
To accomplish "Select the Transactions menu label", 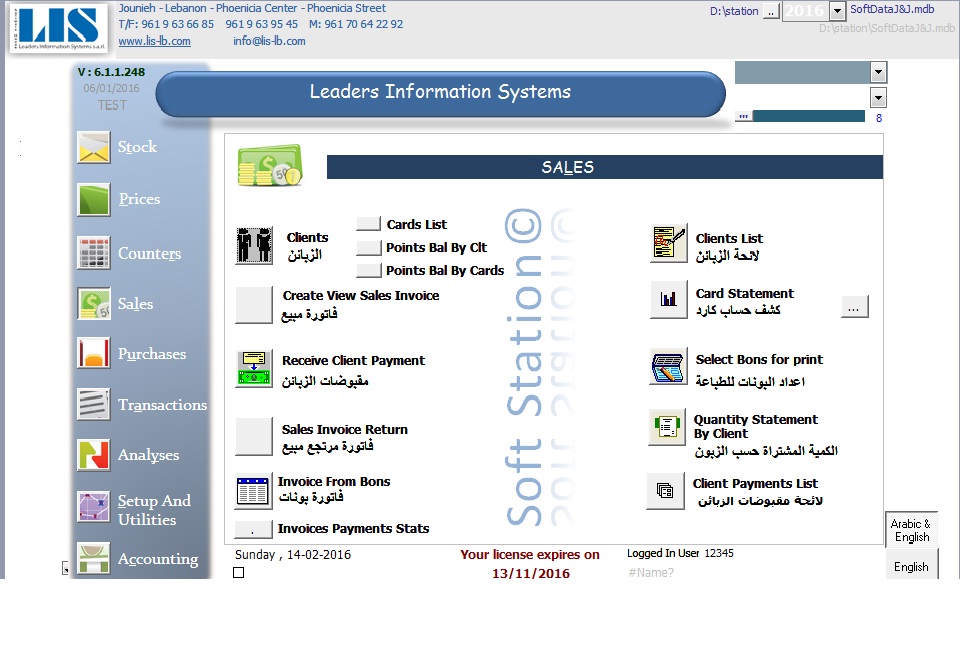I will coord(163,405).
